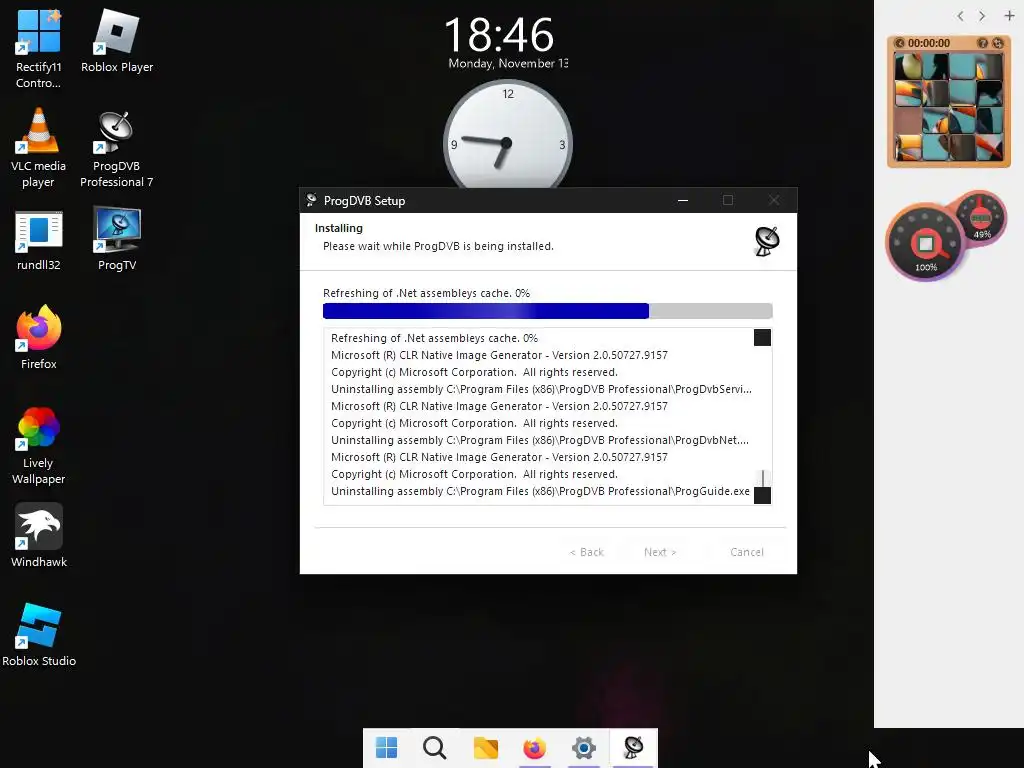Click the log list scroll-up arrow

(x=762, y=338)
